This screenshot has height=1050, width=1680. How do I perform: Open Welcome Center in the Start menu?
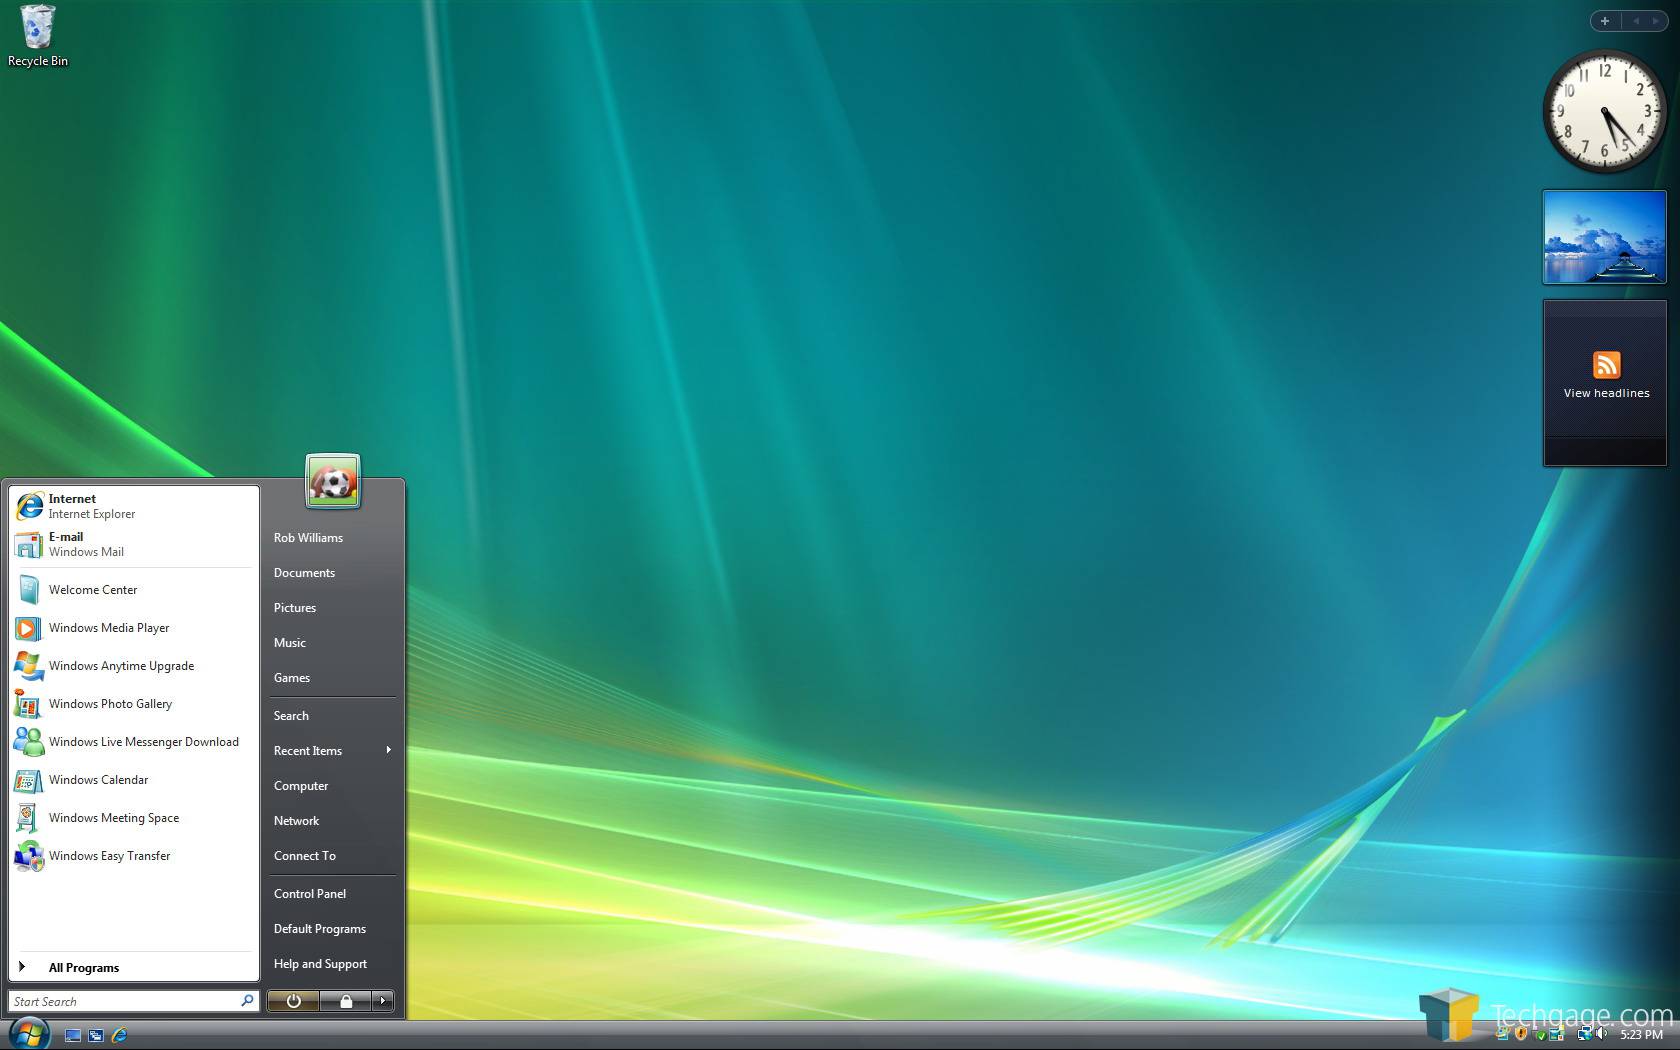point(134,590)
